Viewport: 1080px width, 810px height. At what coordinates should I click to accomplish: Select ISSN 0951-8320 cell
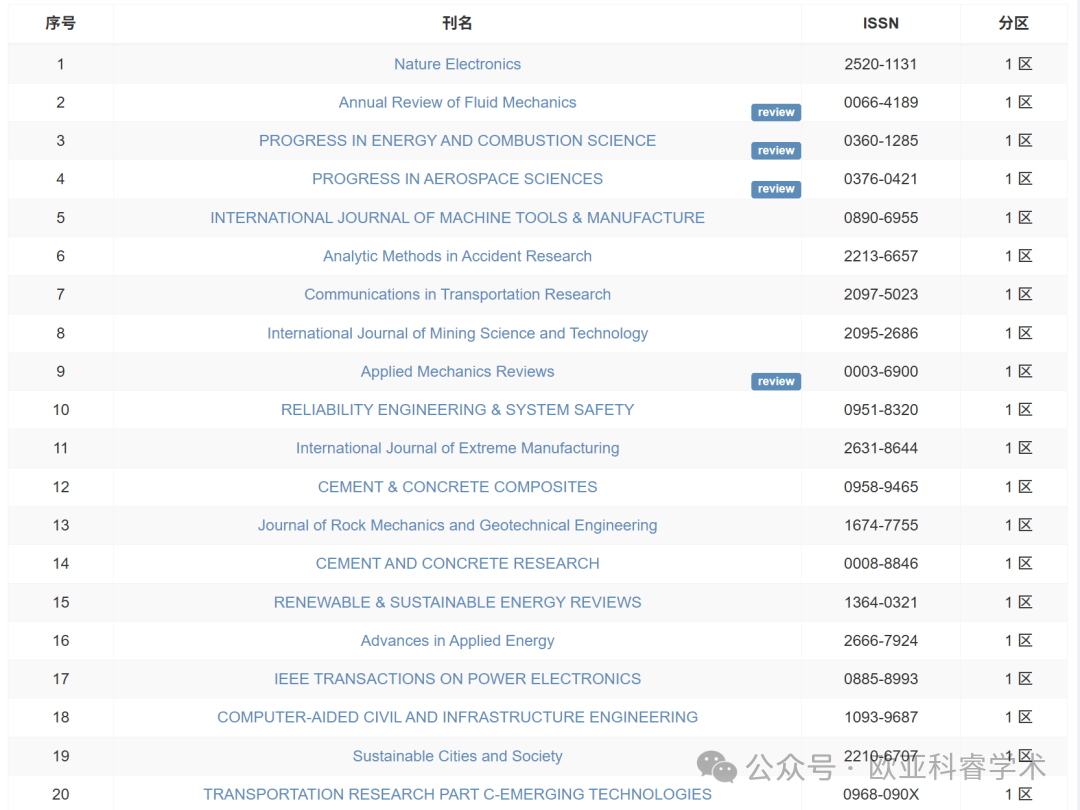881,410
